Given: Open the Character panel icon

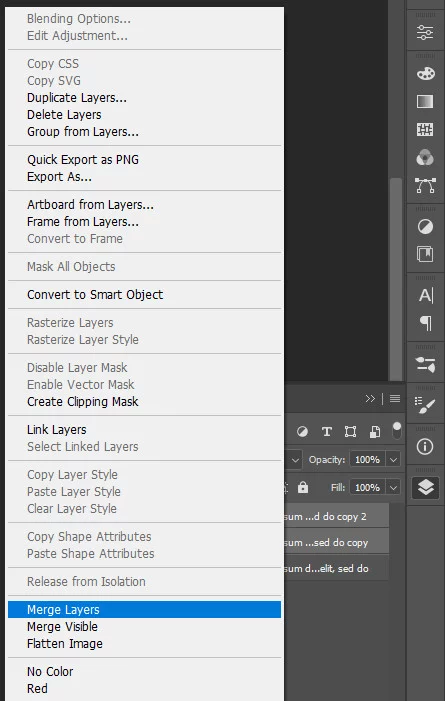Looking at the screenshot, I should [x=426, y=296].
